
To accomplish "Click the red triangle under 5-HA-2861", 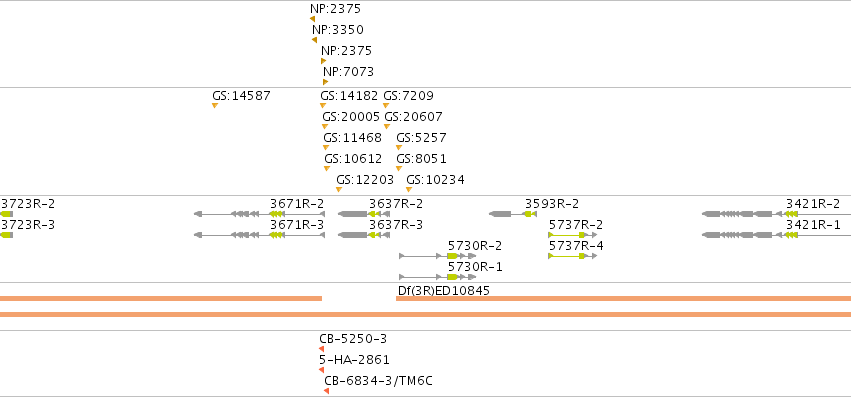I will 322,370.
